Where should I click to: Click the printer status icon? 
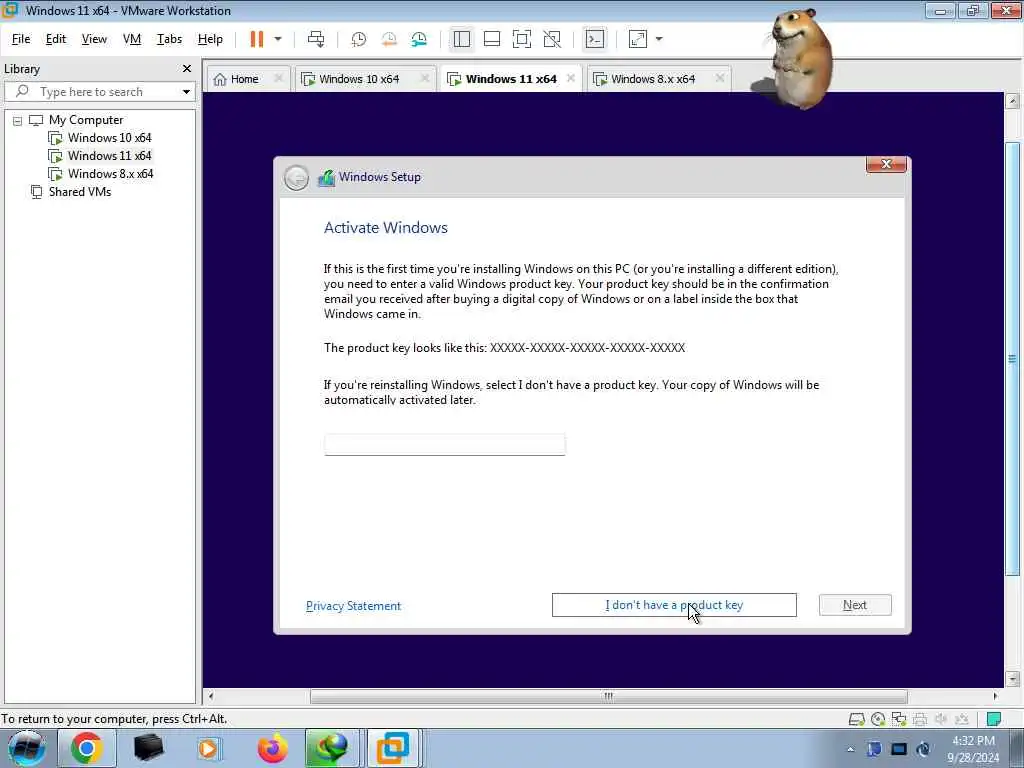[x=920, y=719]
